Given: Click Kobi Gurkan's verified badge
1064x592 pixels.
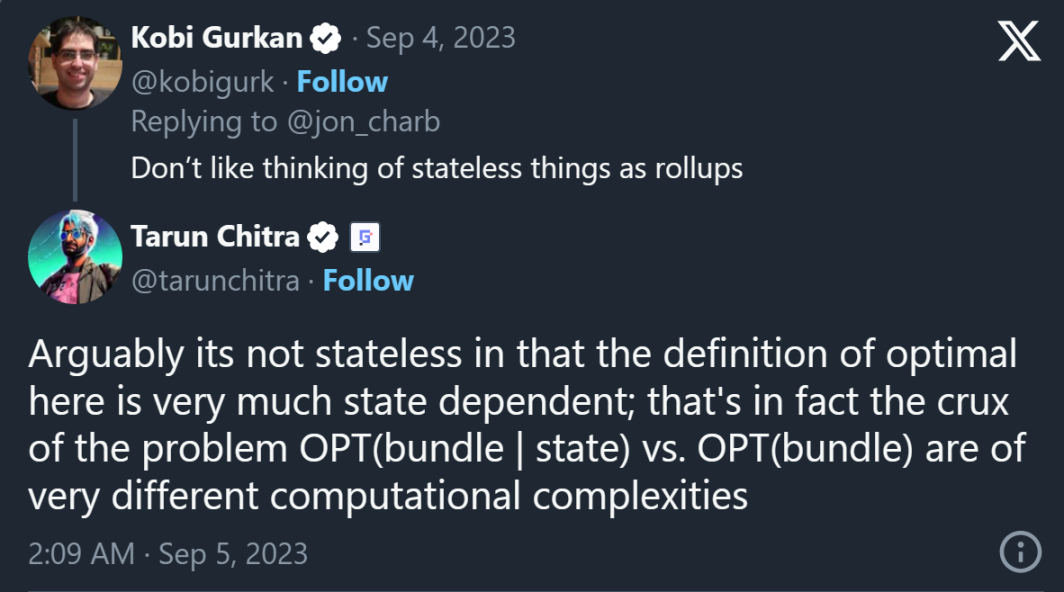Looking at the screenshot, I should coord(326,39).
